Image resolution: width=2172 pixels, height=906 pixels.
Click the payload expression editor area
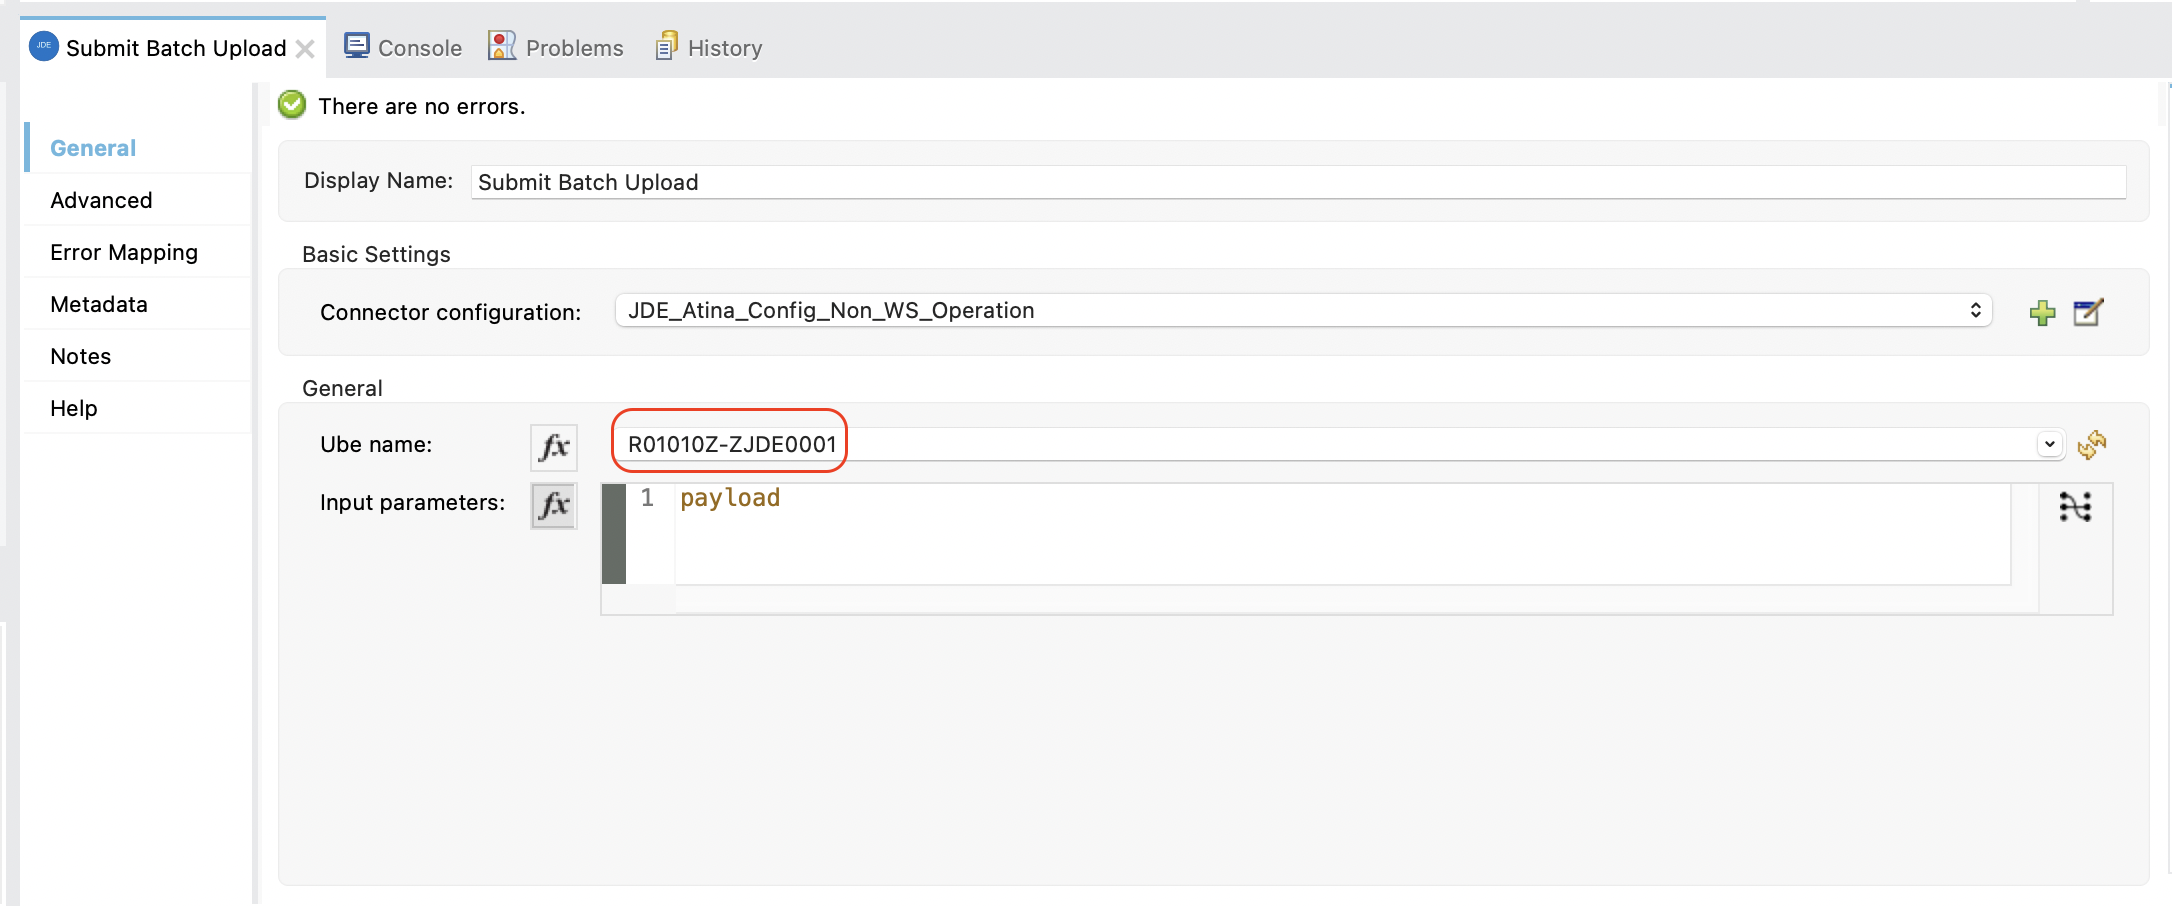1340,533
